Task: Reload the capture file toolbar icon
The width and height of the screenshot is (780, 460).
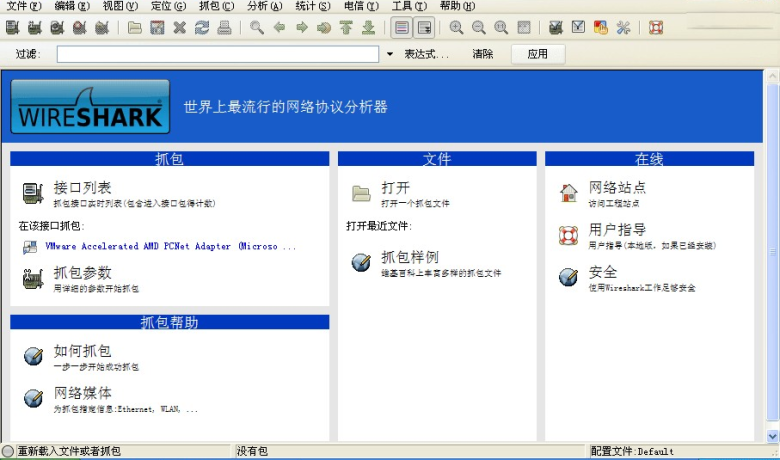Action: (x=202, y=27)
